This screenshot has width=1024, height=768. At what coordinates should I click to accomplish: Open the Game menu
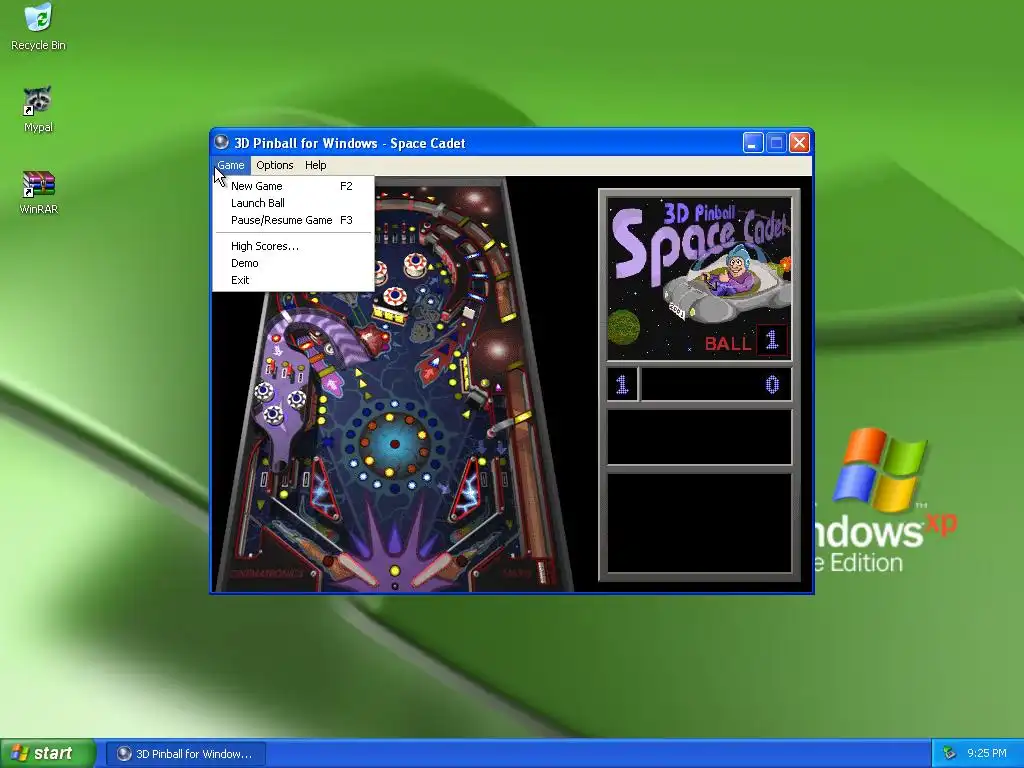pos(231,165)
